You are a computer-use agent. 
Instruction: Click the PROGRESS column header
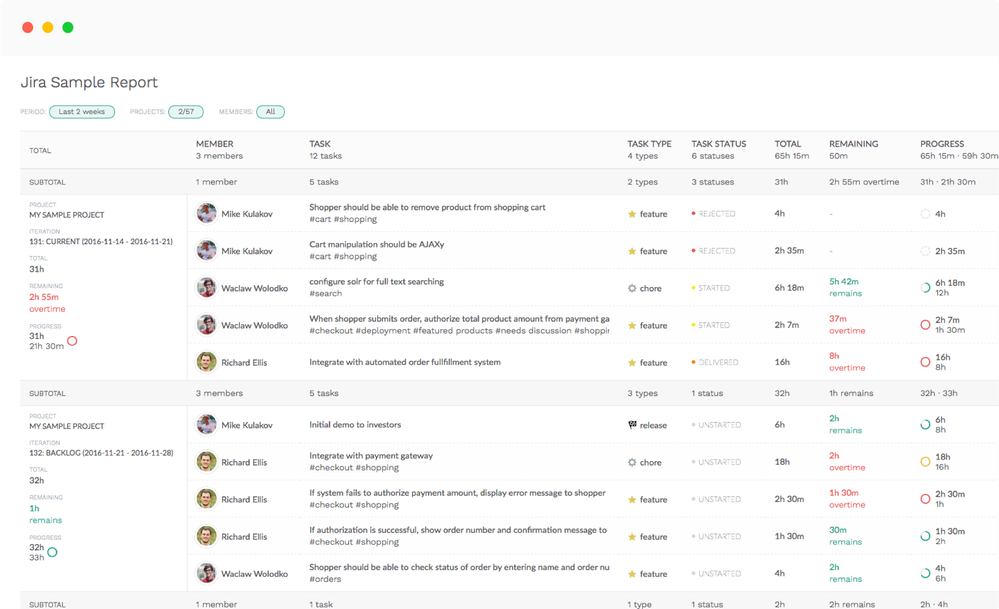click(x=942, y=144)
